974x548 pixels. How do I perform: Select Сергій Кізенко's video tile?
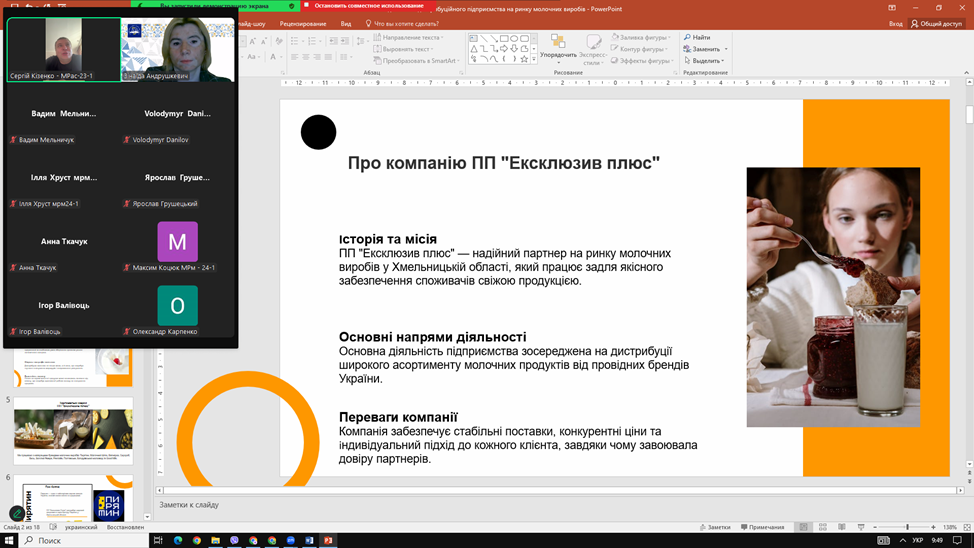point(63,49)
